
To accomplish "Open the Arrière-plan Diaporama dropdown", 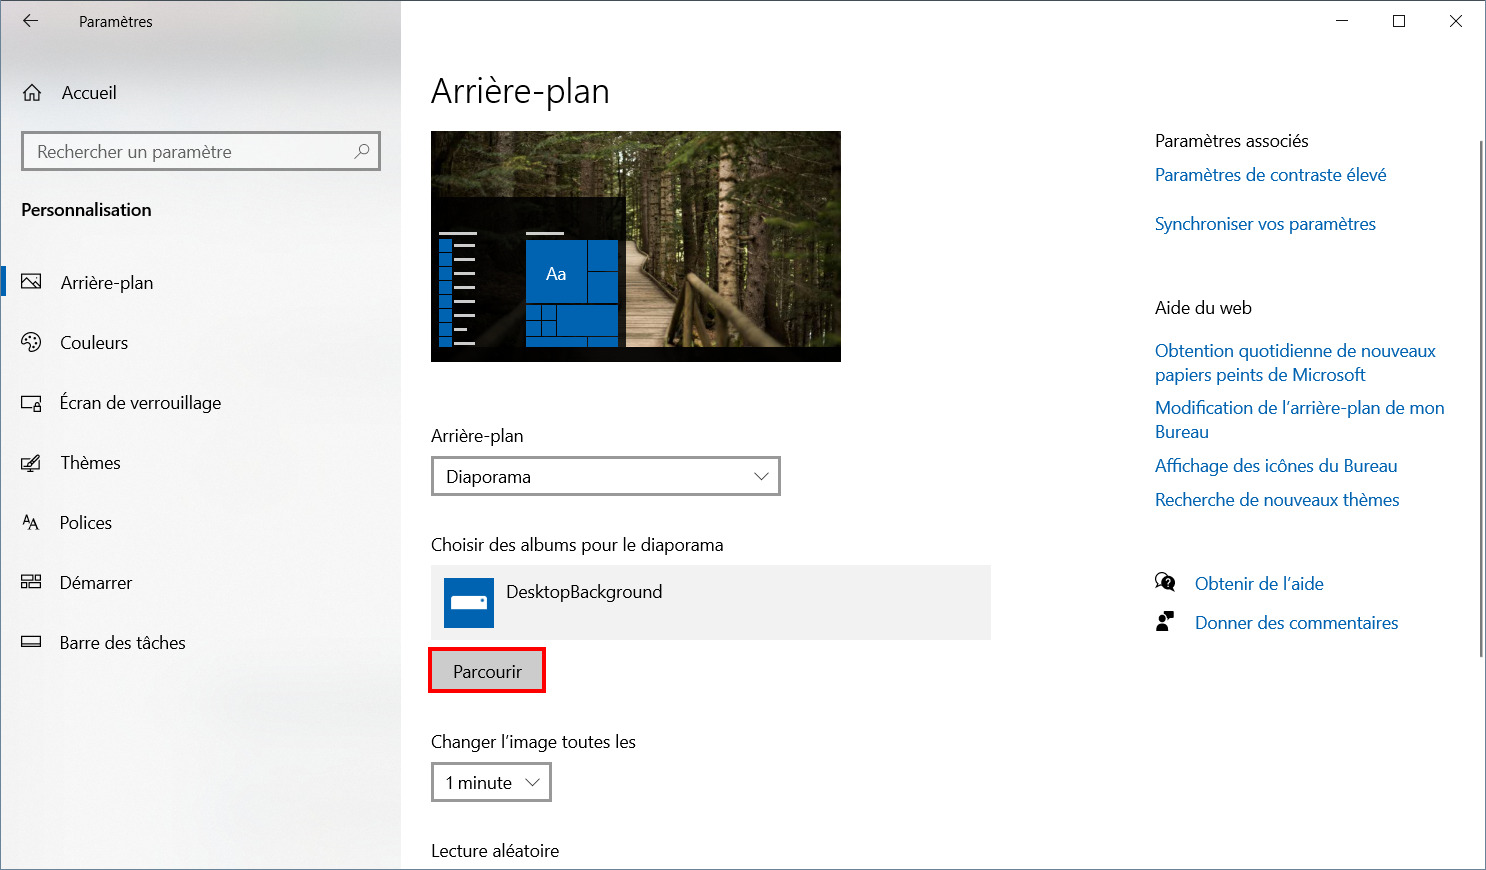I will click(606, 476).
